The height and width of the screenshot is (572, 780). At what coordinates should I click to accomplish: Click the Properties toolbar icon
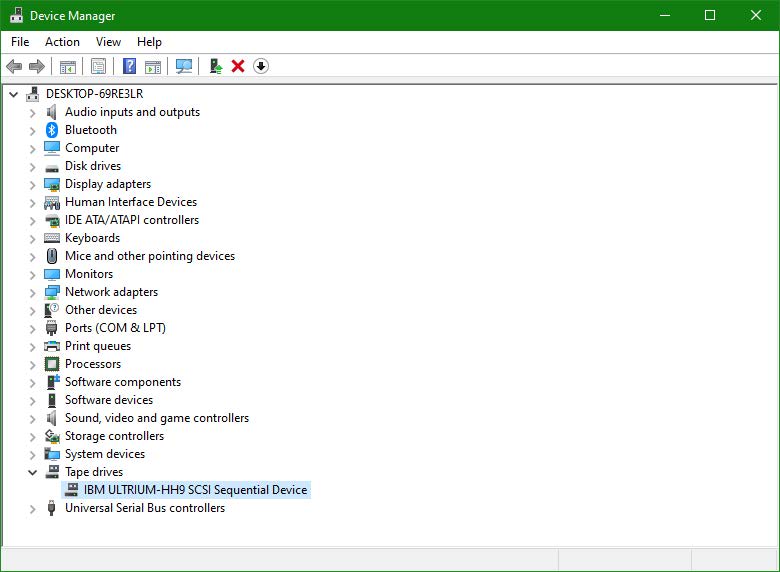[98, 66]
